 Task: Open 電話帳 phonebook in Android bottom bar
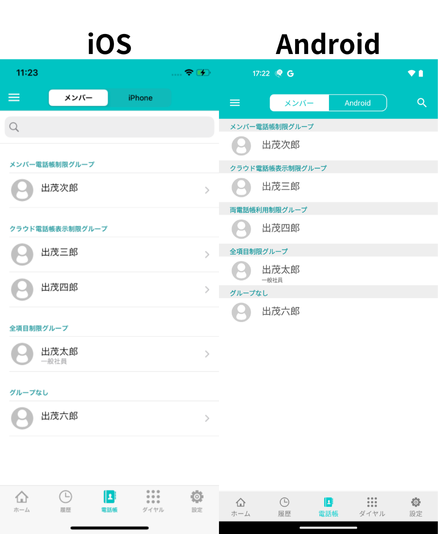(x=328, y=507)
